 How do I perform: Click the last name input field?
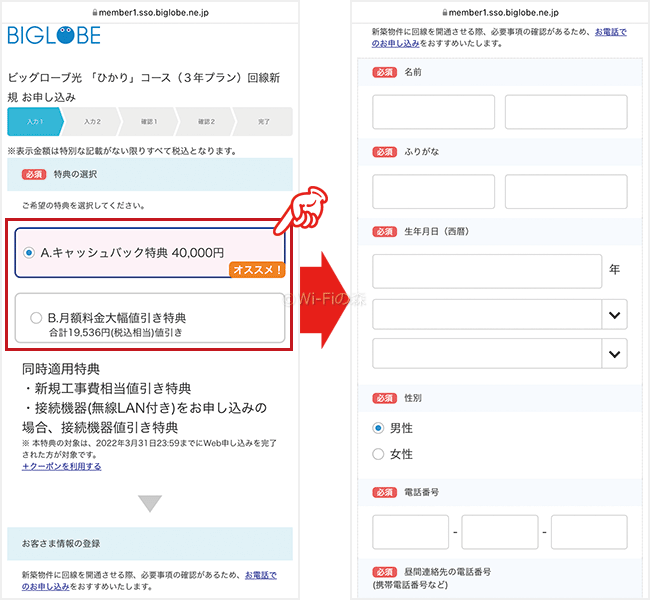[x=433, y=112]
